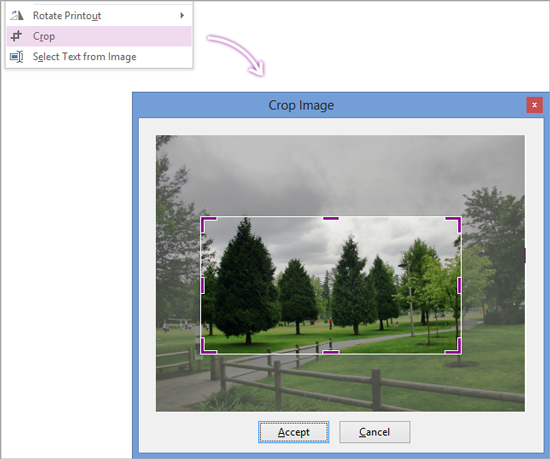Grab the top-right corner crop handle

click(453, 224)
